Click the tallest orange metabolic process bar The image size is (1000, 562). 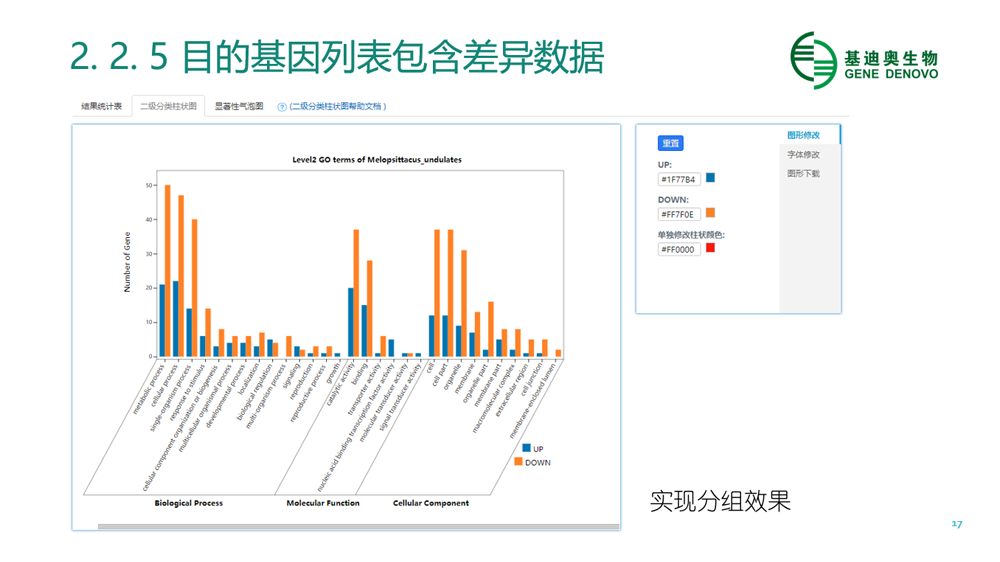(168, 270)
